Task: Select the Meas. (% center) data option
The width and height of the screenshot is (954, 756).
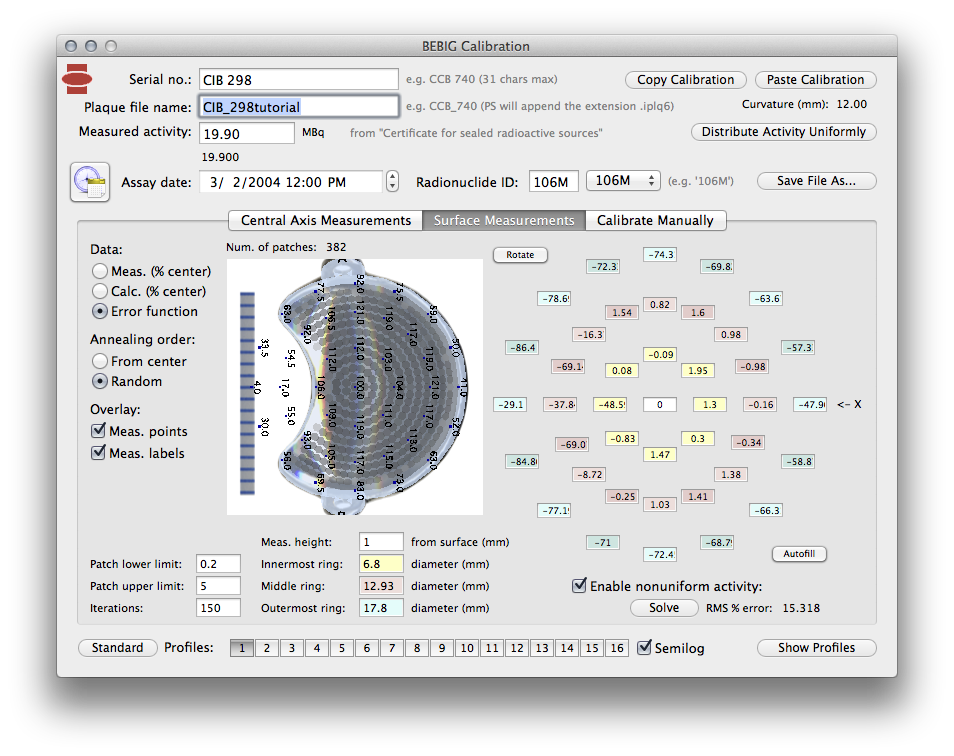Action: point(100,271)
